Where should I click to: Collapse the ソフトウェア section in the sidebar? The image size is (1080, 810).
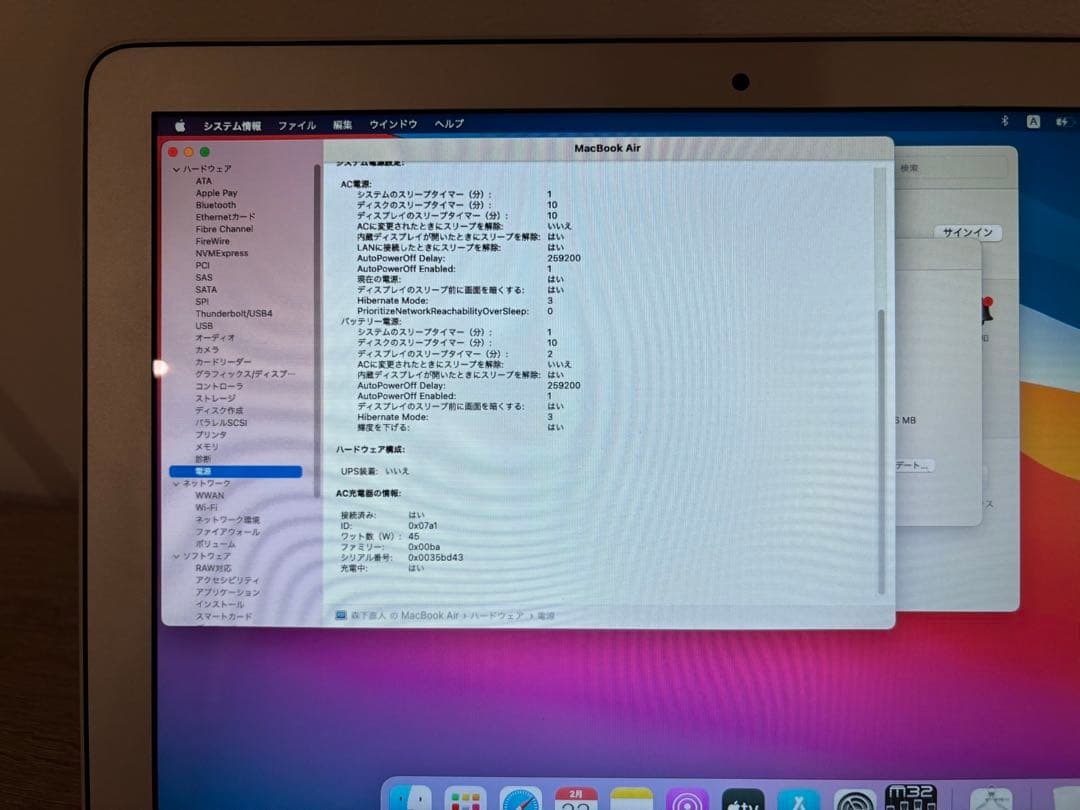174,555
